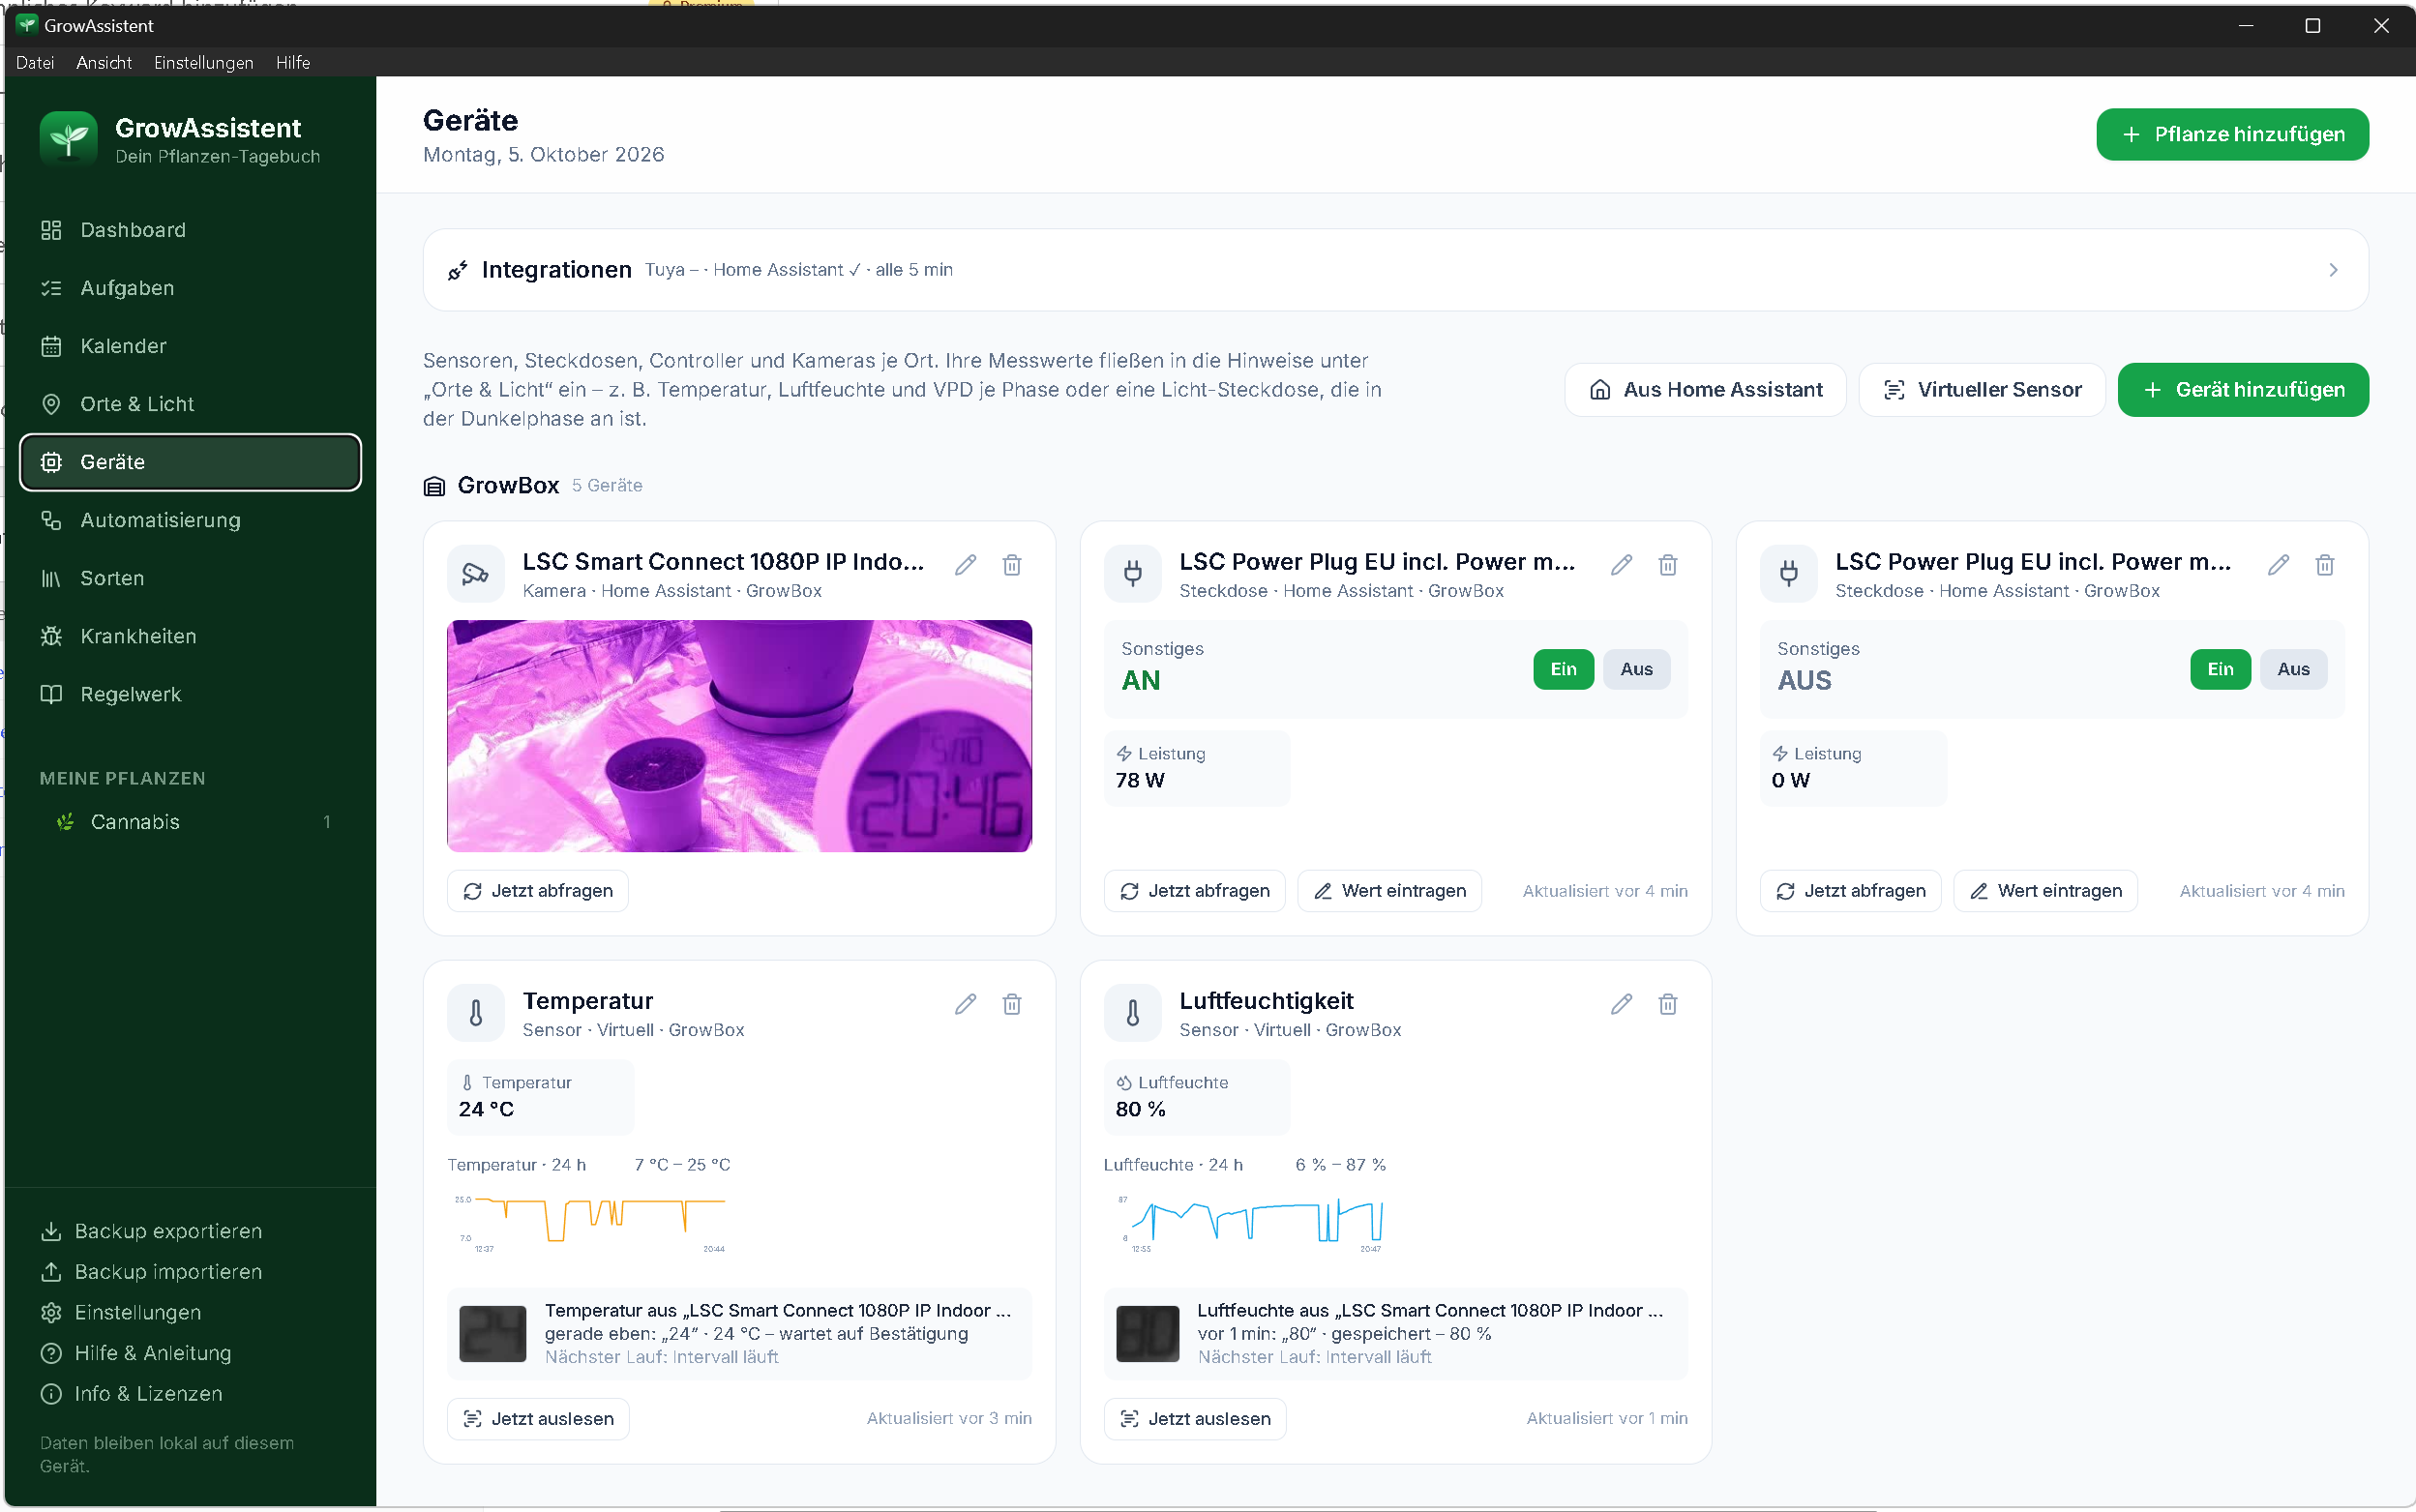Open Einstellungen at sidebar bottom

pos(122,1313)
